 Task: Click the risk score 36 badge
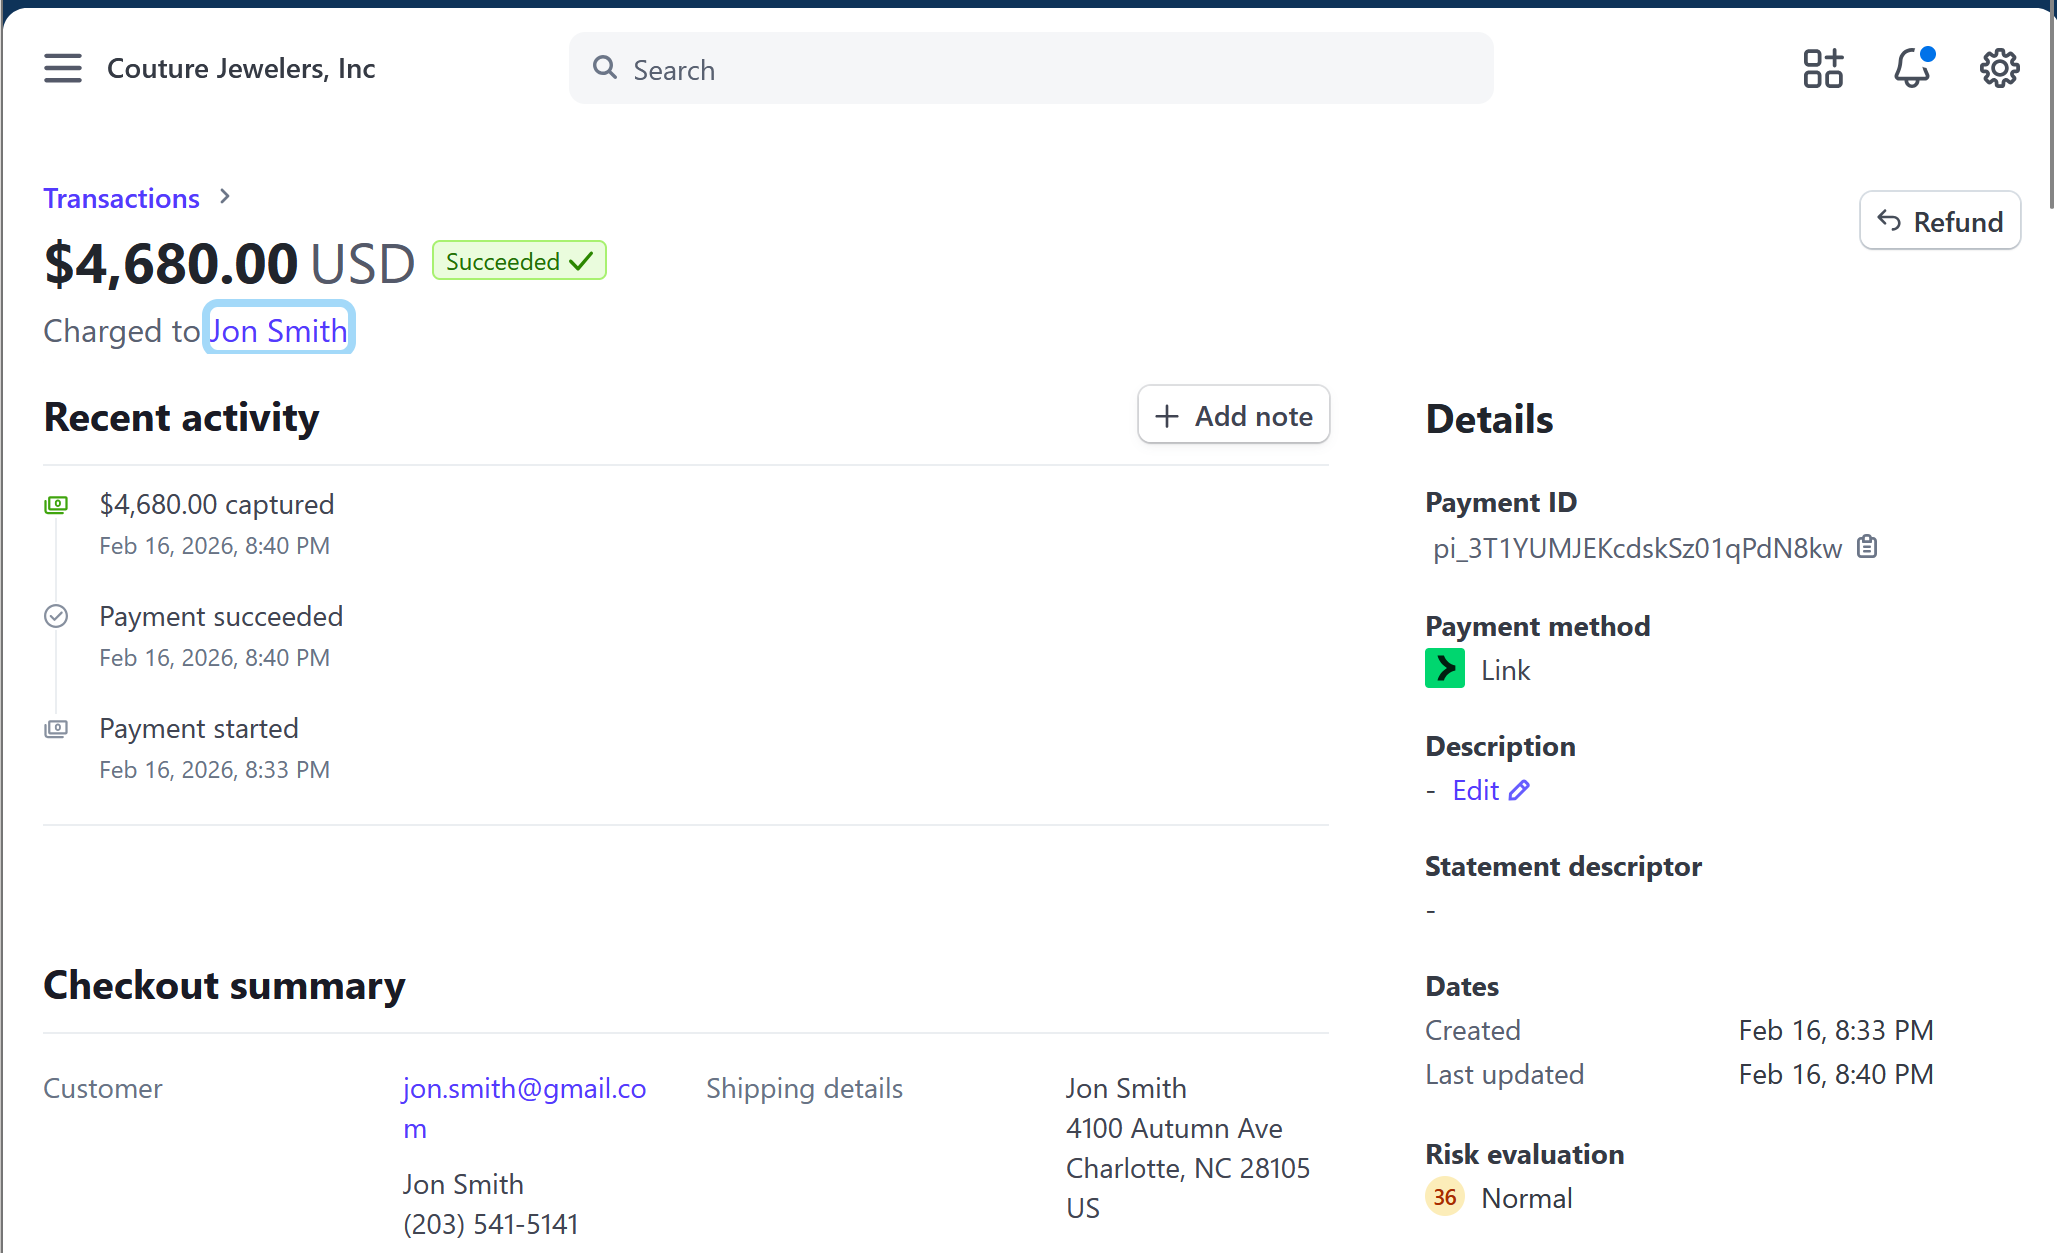click(x=1443, y=1196)
